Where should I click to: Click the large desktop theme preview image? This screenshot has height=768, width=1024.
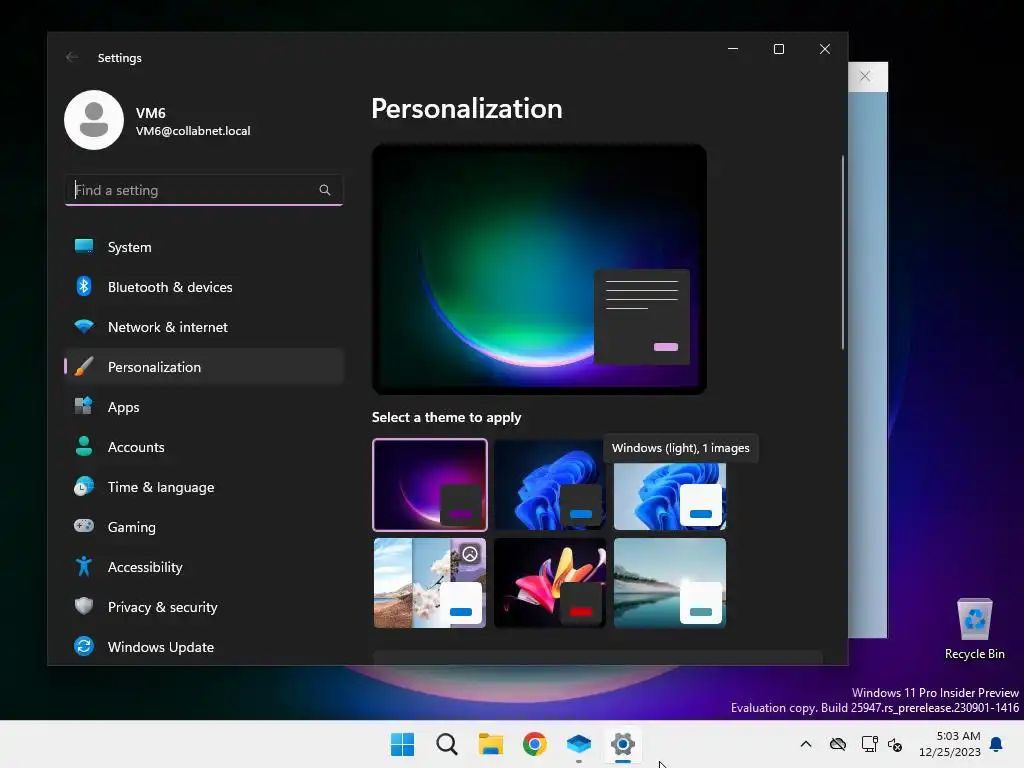(x=539, y=269)
